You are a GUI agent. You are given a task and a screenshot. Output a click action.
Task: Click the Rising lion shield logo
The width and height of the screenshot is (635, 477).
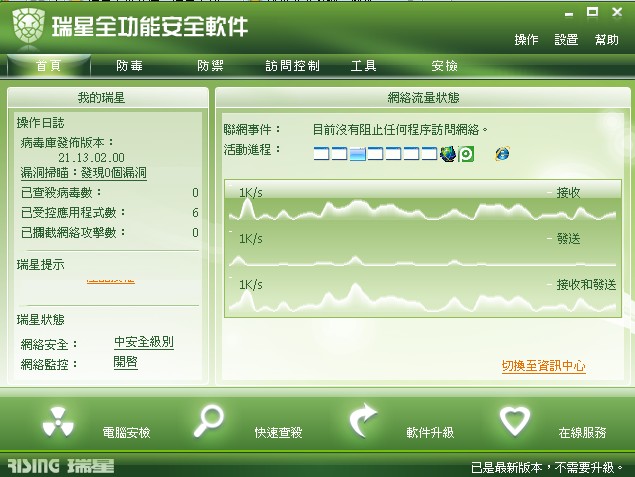pos(28,26)
